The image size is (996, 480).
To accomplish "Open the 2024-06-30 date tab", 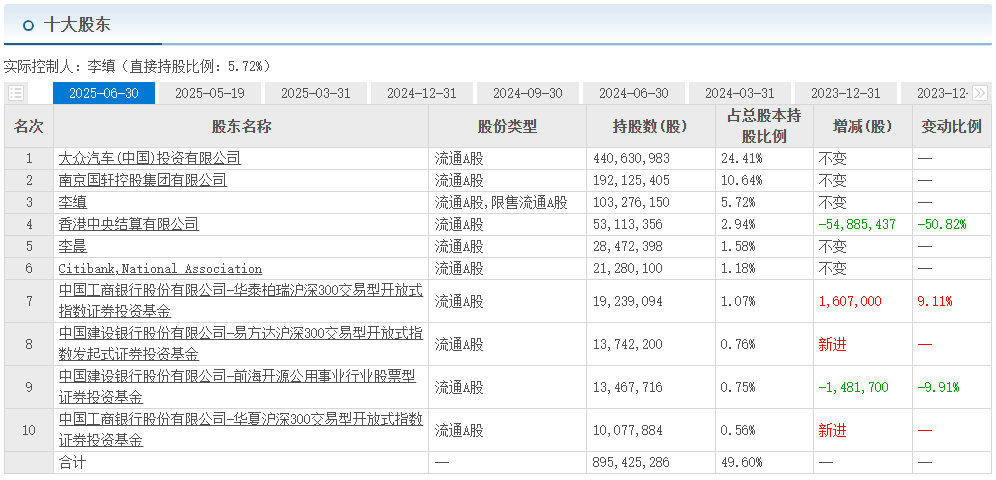I will (x=633, y=93).
